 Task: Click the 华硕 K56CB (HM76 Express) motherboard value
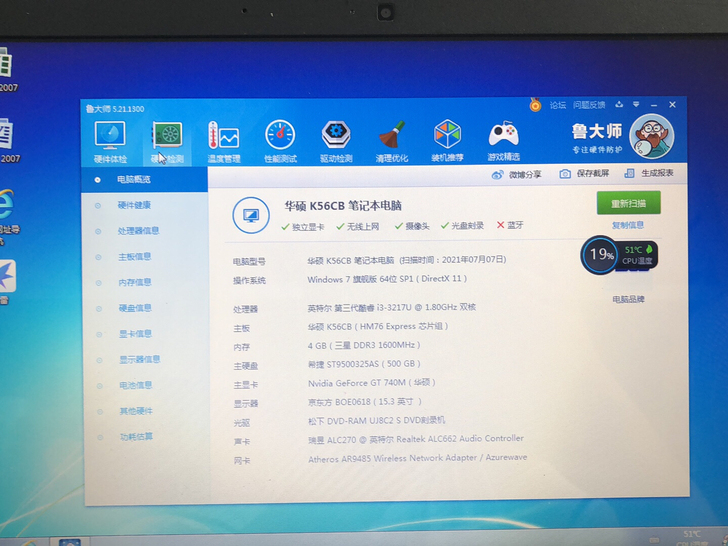click(x=378, y=326)
